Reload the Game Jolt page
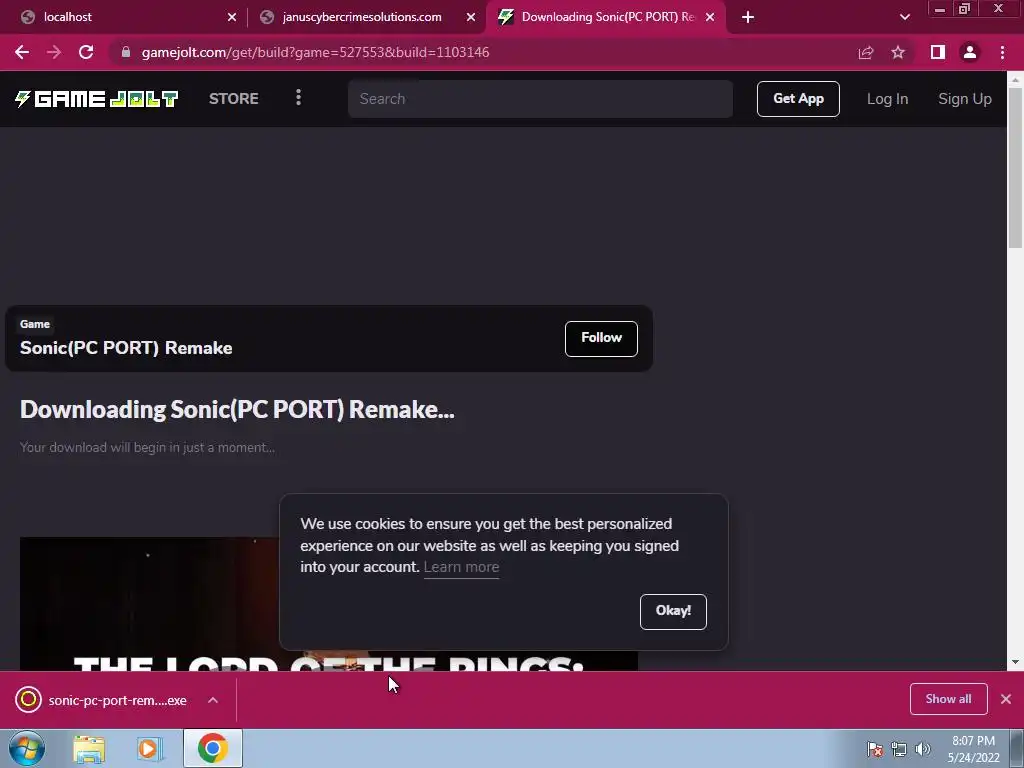Viewport: 1024px width, 768px height. [x=86, y=52]
